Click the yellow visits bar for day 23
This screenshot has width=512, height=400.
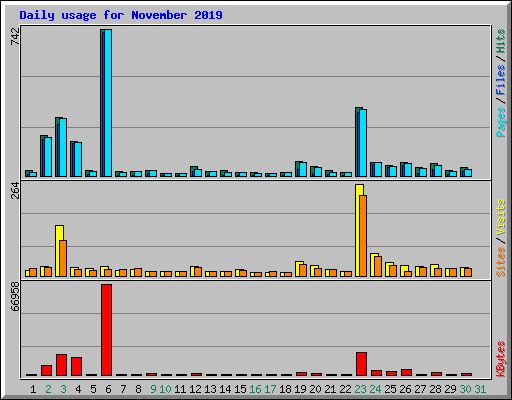(x=357, y=230)
